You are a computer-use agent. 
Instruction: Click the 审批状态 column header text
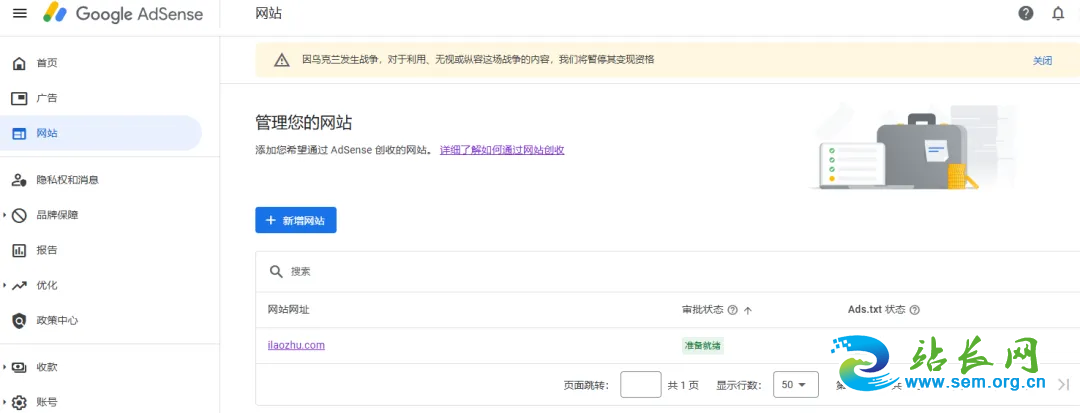pyautogui.click(x=703, y=310)
